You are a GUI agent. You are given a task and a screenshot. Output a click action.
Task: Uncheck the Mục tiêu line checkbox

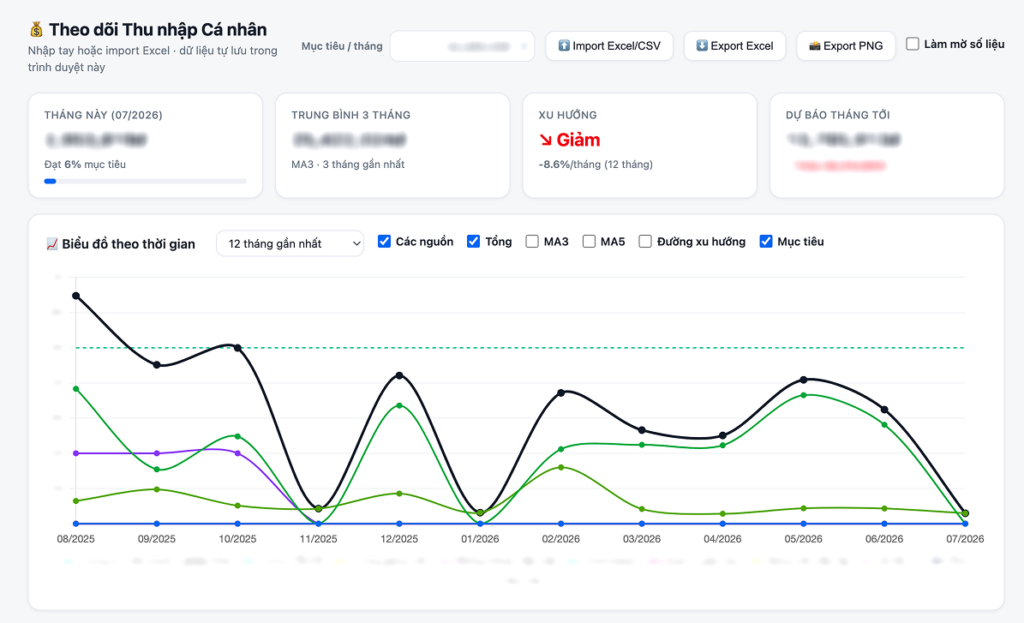(766, 242)
